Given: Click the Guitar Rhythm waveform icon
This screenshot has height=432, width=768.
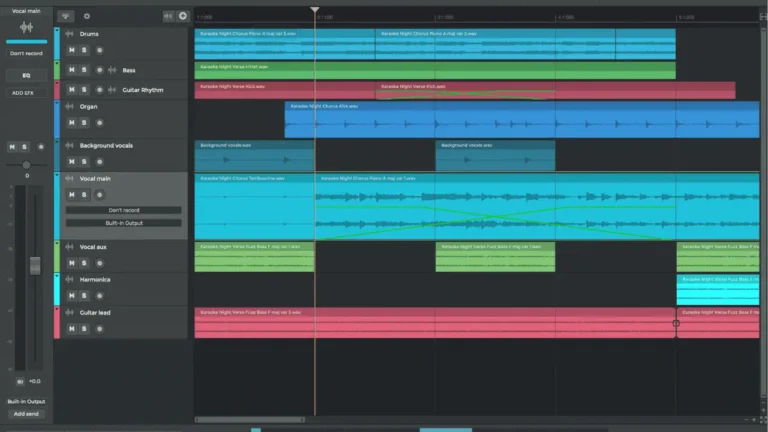Looking at the screenshot, I should (113, 90).
